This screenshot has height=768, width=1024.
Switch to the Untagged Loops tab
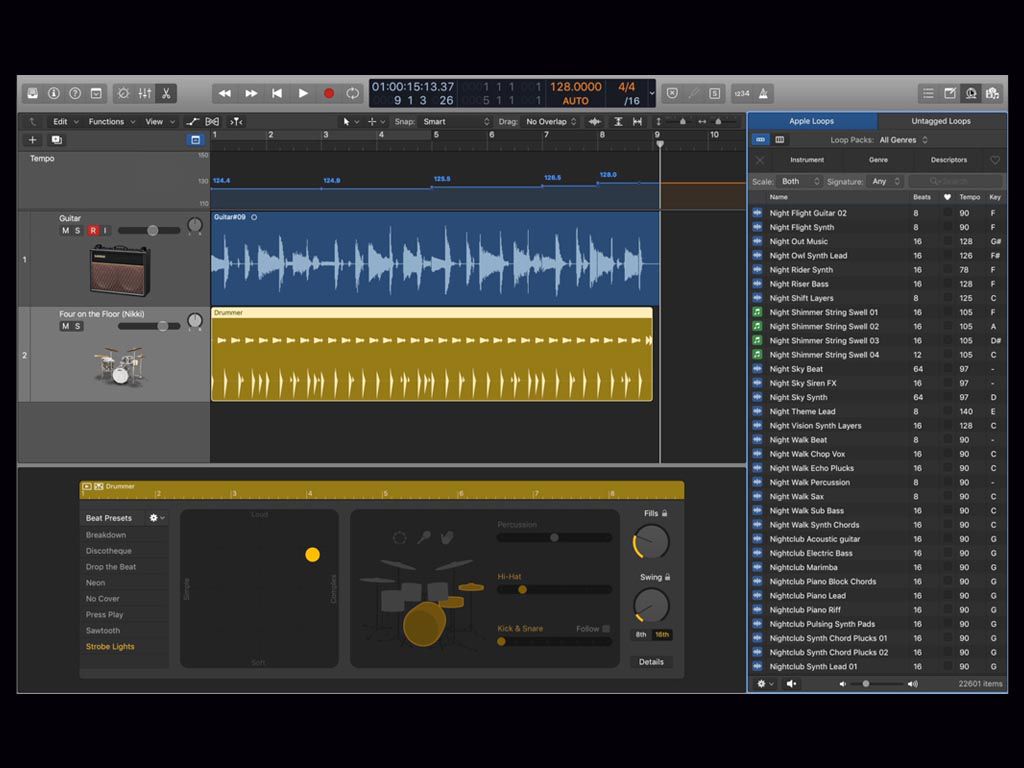pos(941,121)
